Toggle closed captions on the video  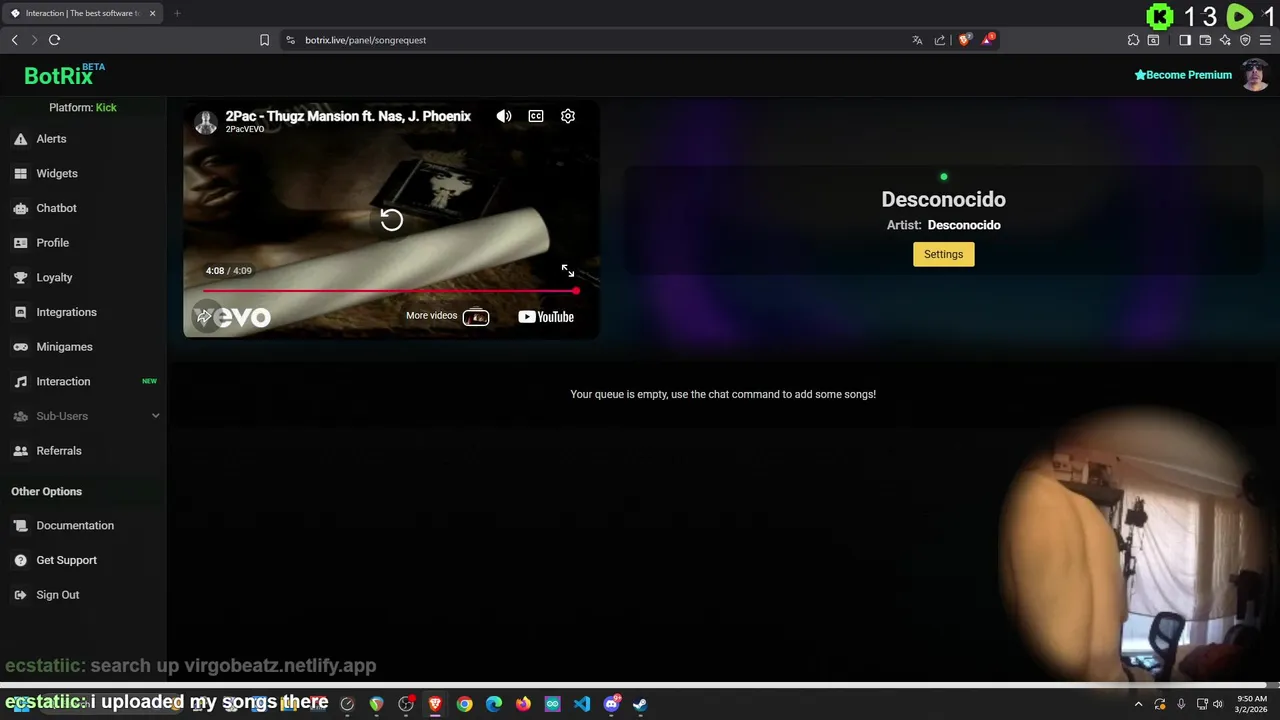(x=536, y=116)
